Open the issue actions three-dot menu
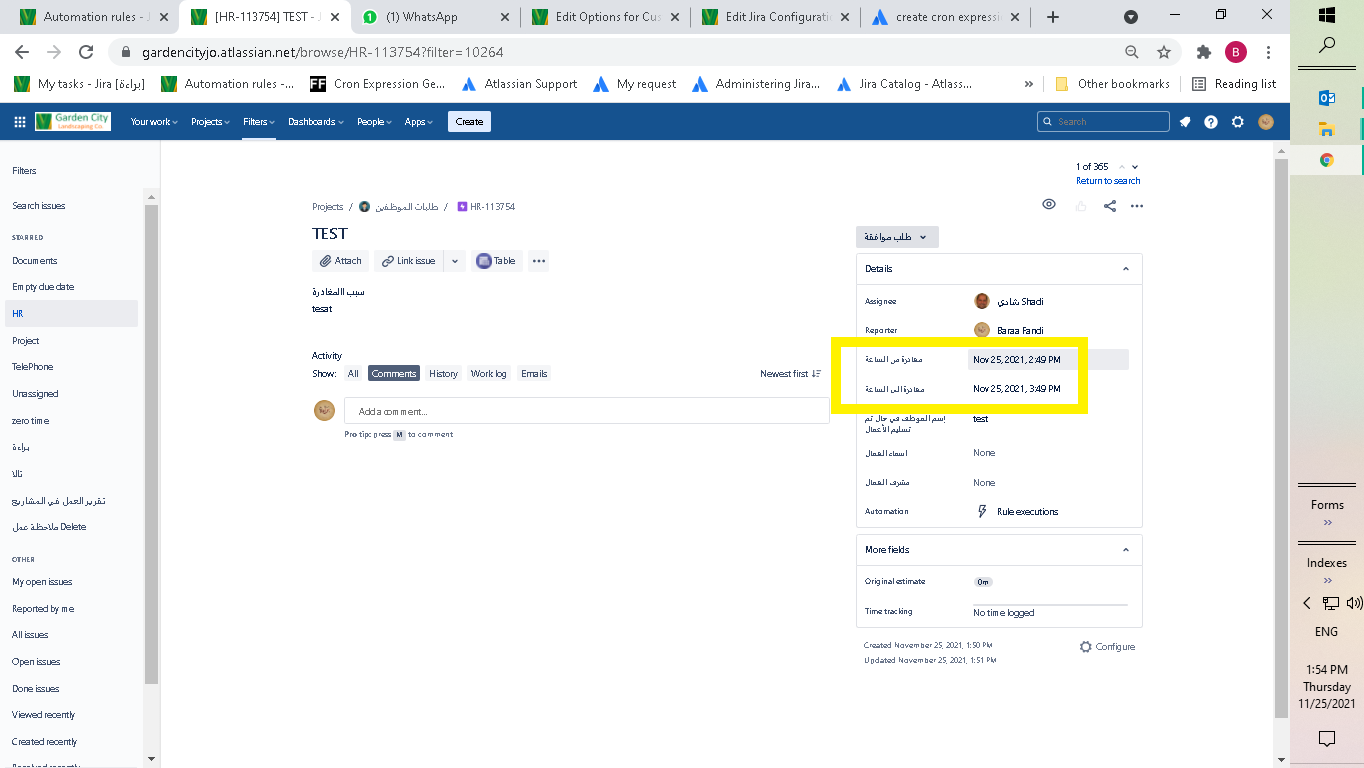The image size is (1364, 768). 1136,206
